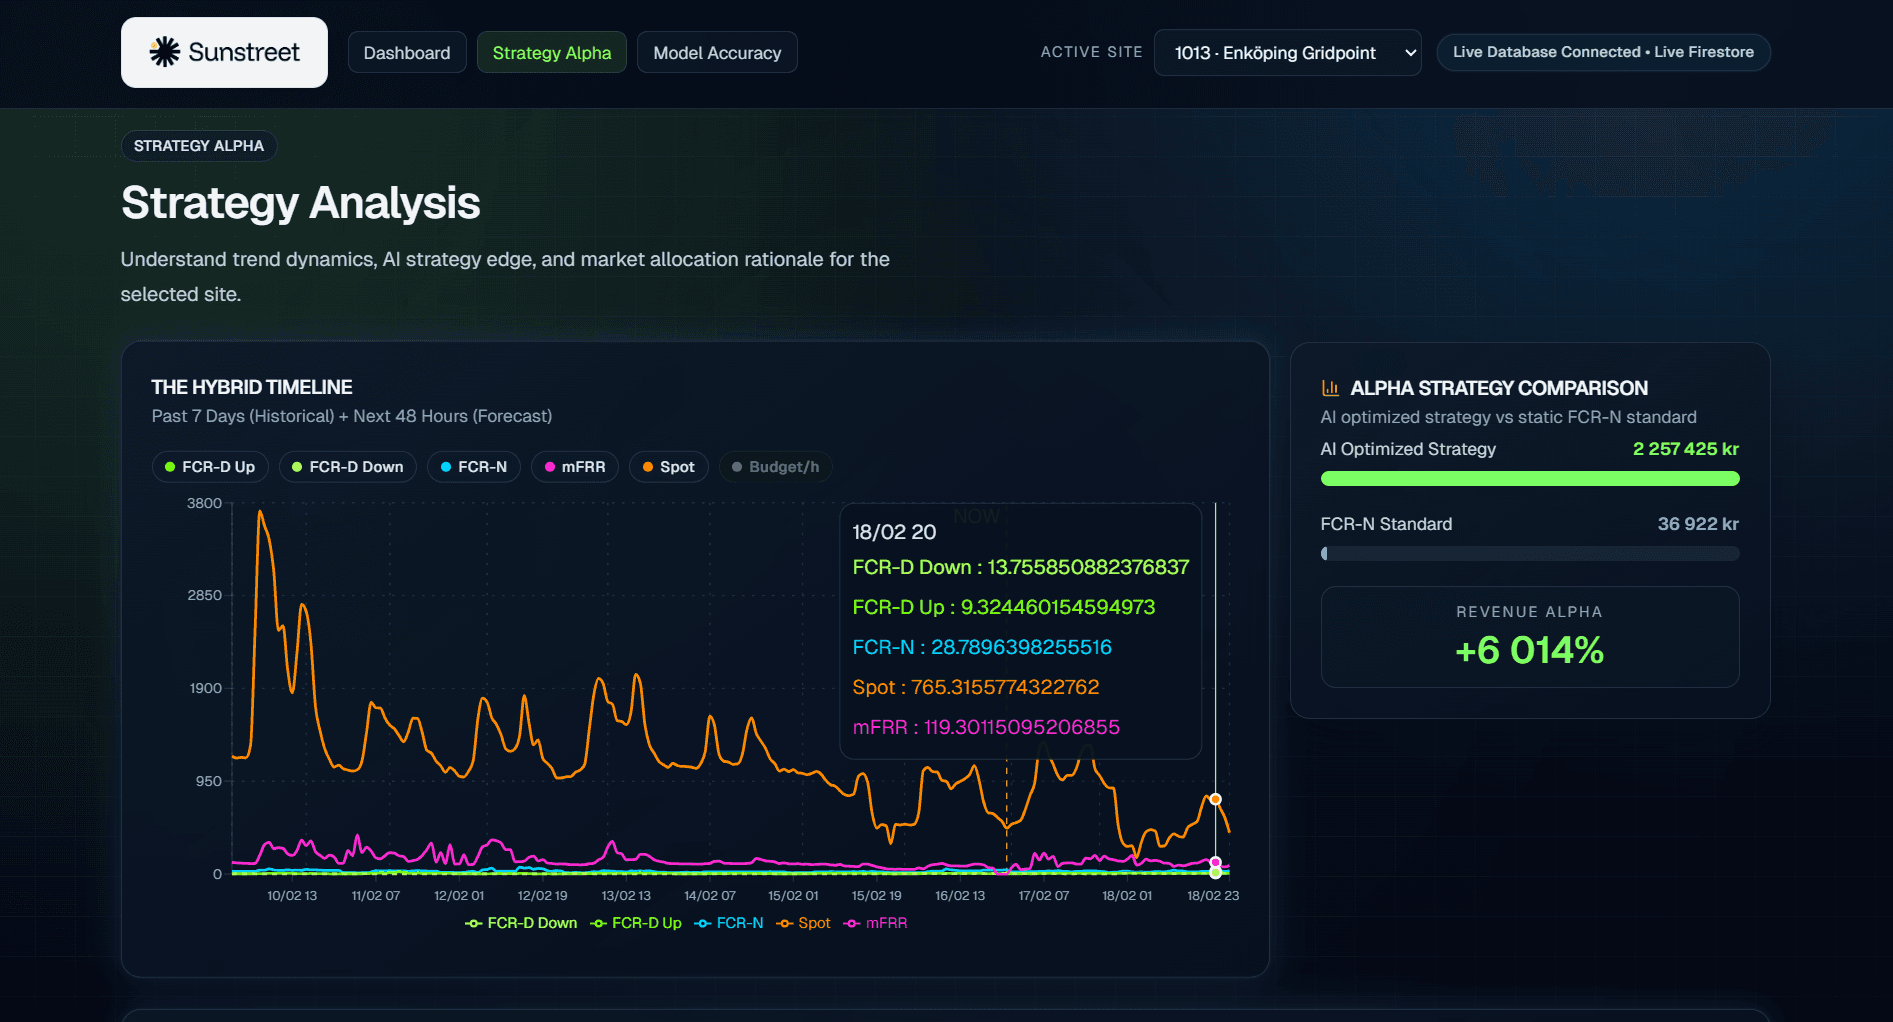
Task: Click the green dot on the FCR-D Up chip
Action: 171,466
